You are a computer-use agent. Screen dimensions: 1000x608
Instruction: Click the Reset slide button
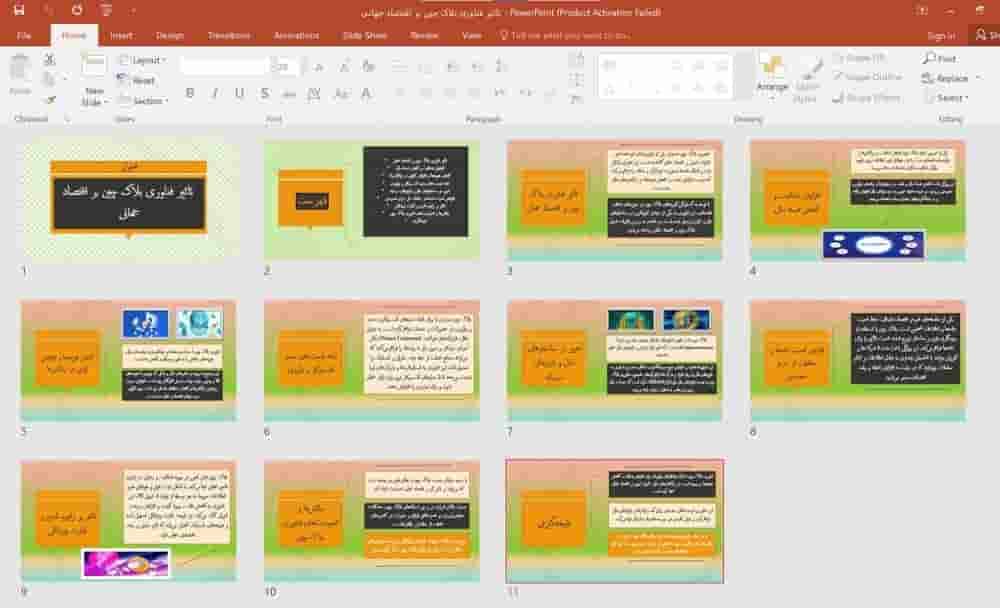tap(136, 80)
